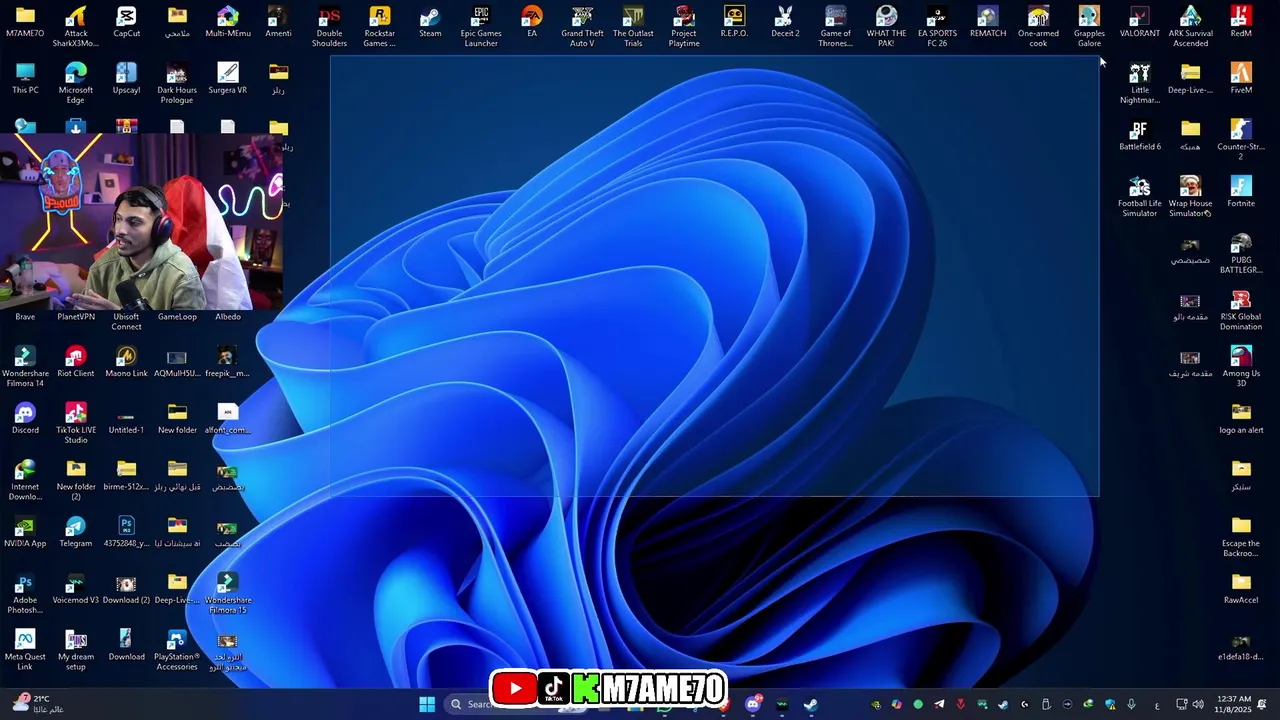Open Rockstar Games Launcher icon
This screenshot has height=720, width=1280.
[x=379, y=26]
